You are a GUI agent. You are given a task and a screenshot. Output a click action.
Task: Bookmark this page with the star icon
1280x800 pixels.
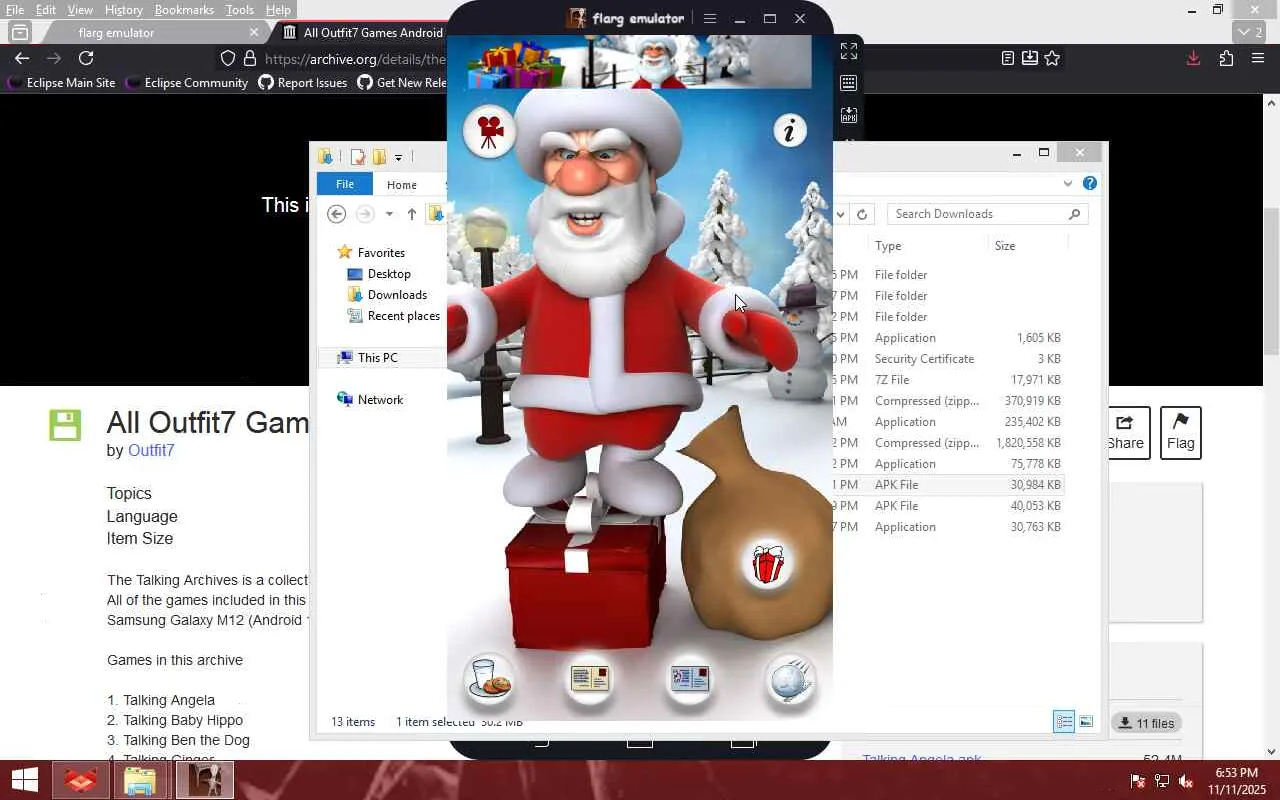click(x=1052, y=58)
